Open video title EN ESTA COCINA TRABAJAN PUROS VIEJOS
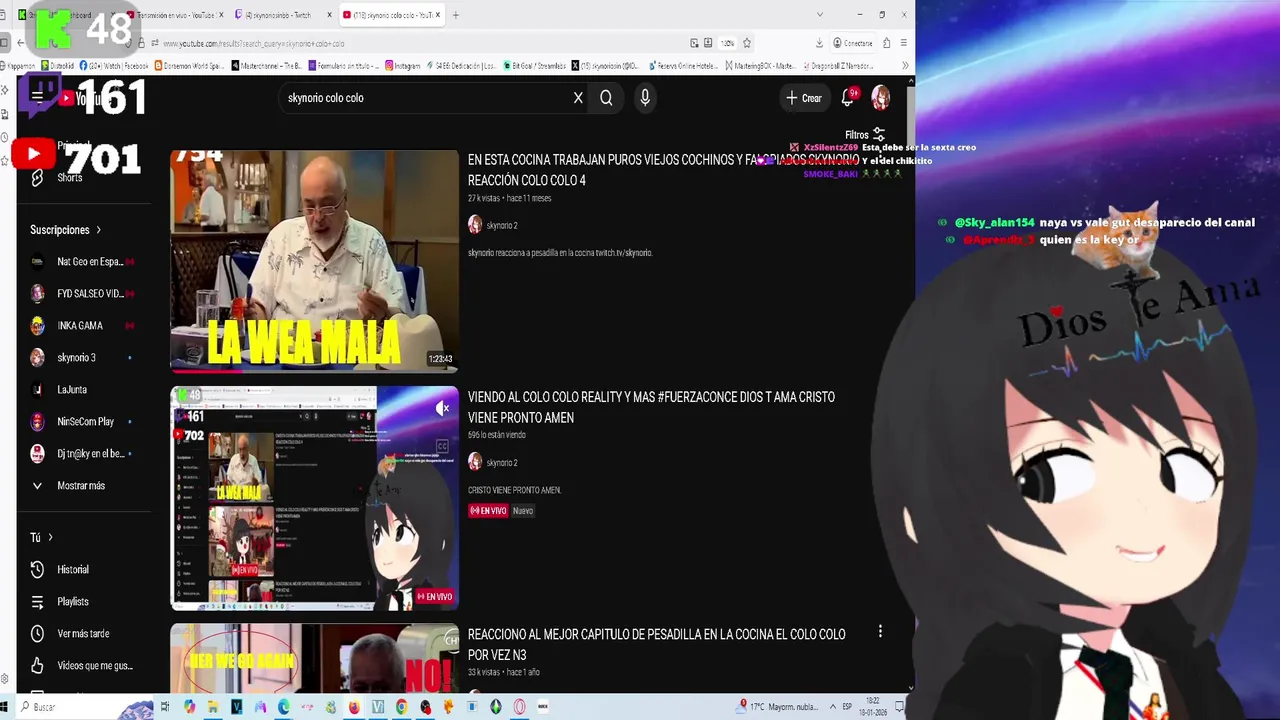Viewport: 1280px width, 720px height. click(663, 170)
